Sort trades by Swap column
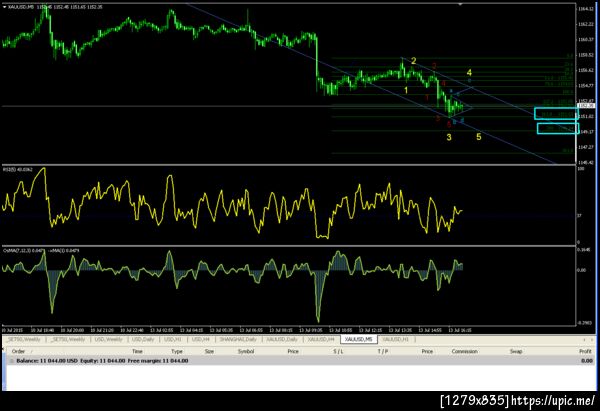Screen dimensions: 600x411 click(516, 351)
